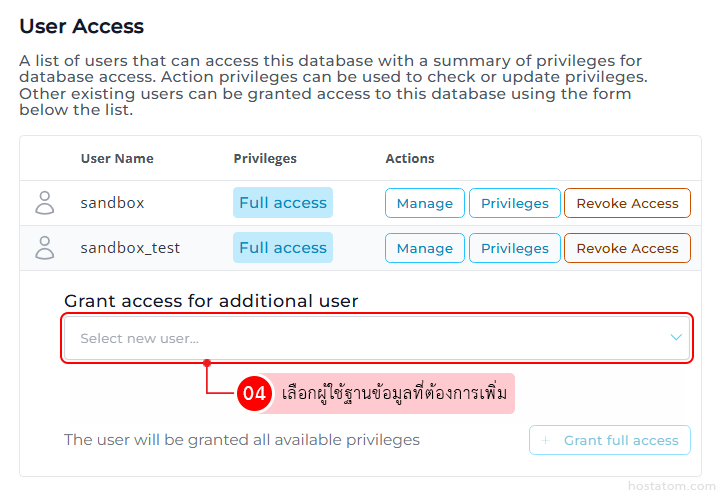Click the red 04 step marker badge
720x494 pixels.
(254, 393)
